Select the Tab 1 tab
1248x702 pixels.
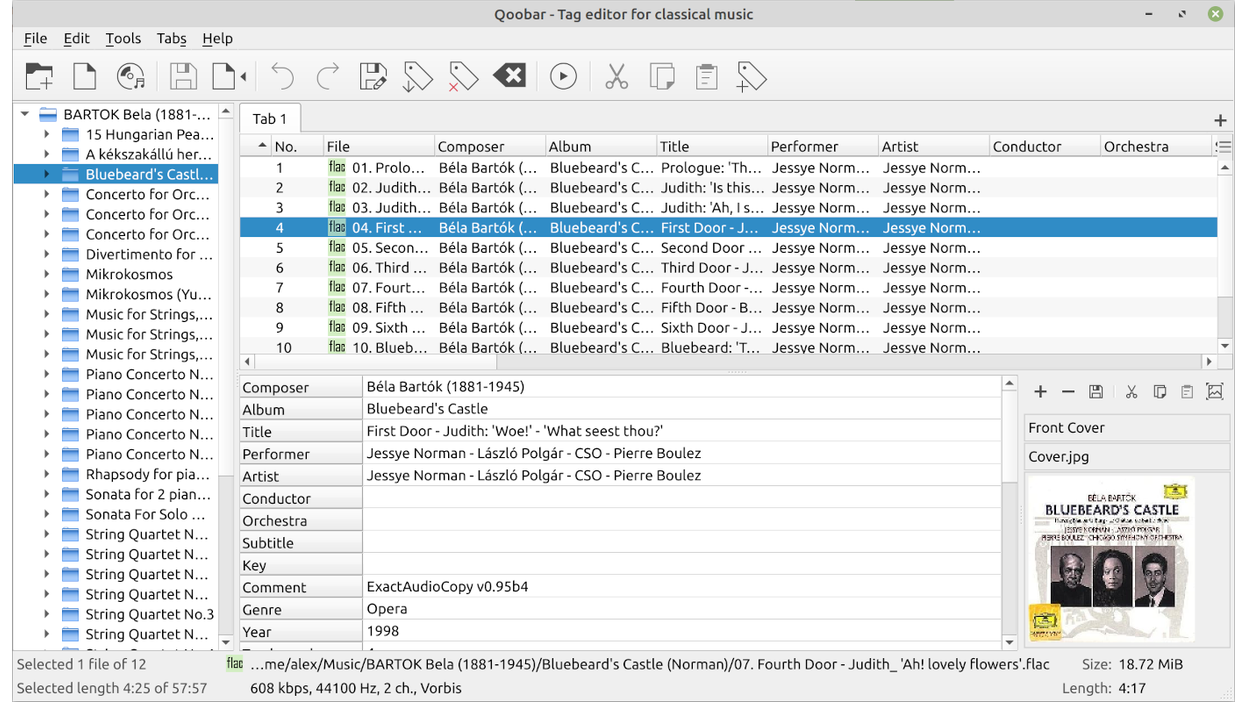coord(269,119)
